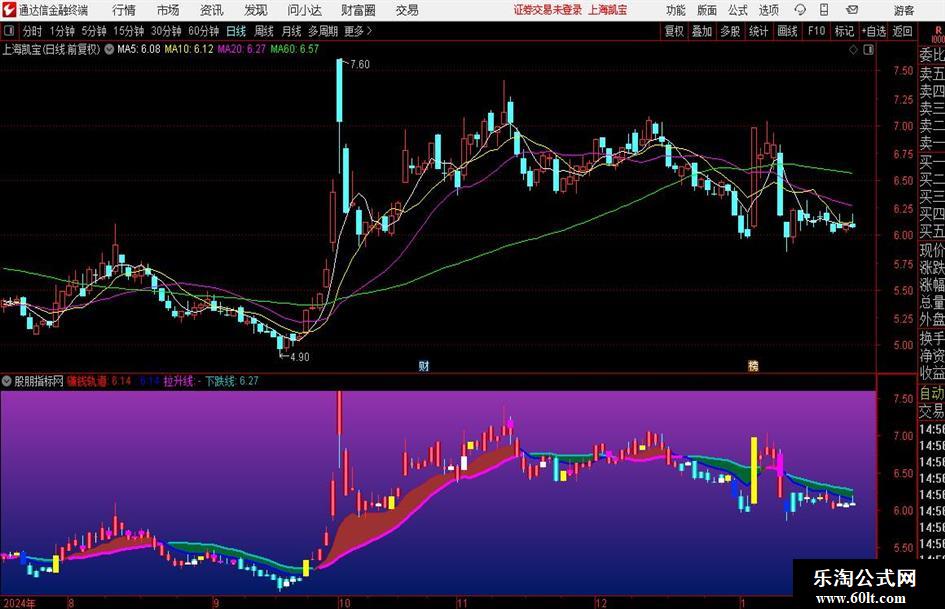Expand main chart indicator dropdown arrow
Screen dimensions: 945x609
pyautogui.click(x=109, y=49)
